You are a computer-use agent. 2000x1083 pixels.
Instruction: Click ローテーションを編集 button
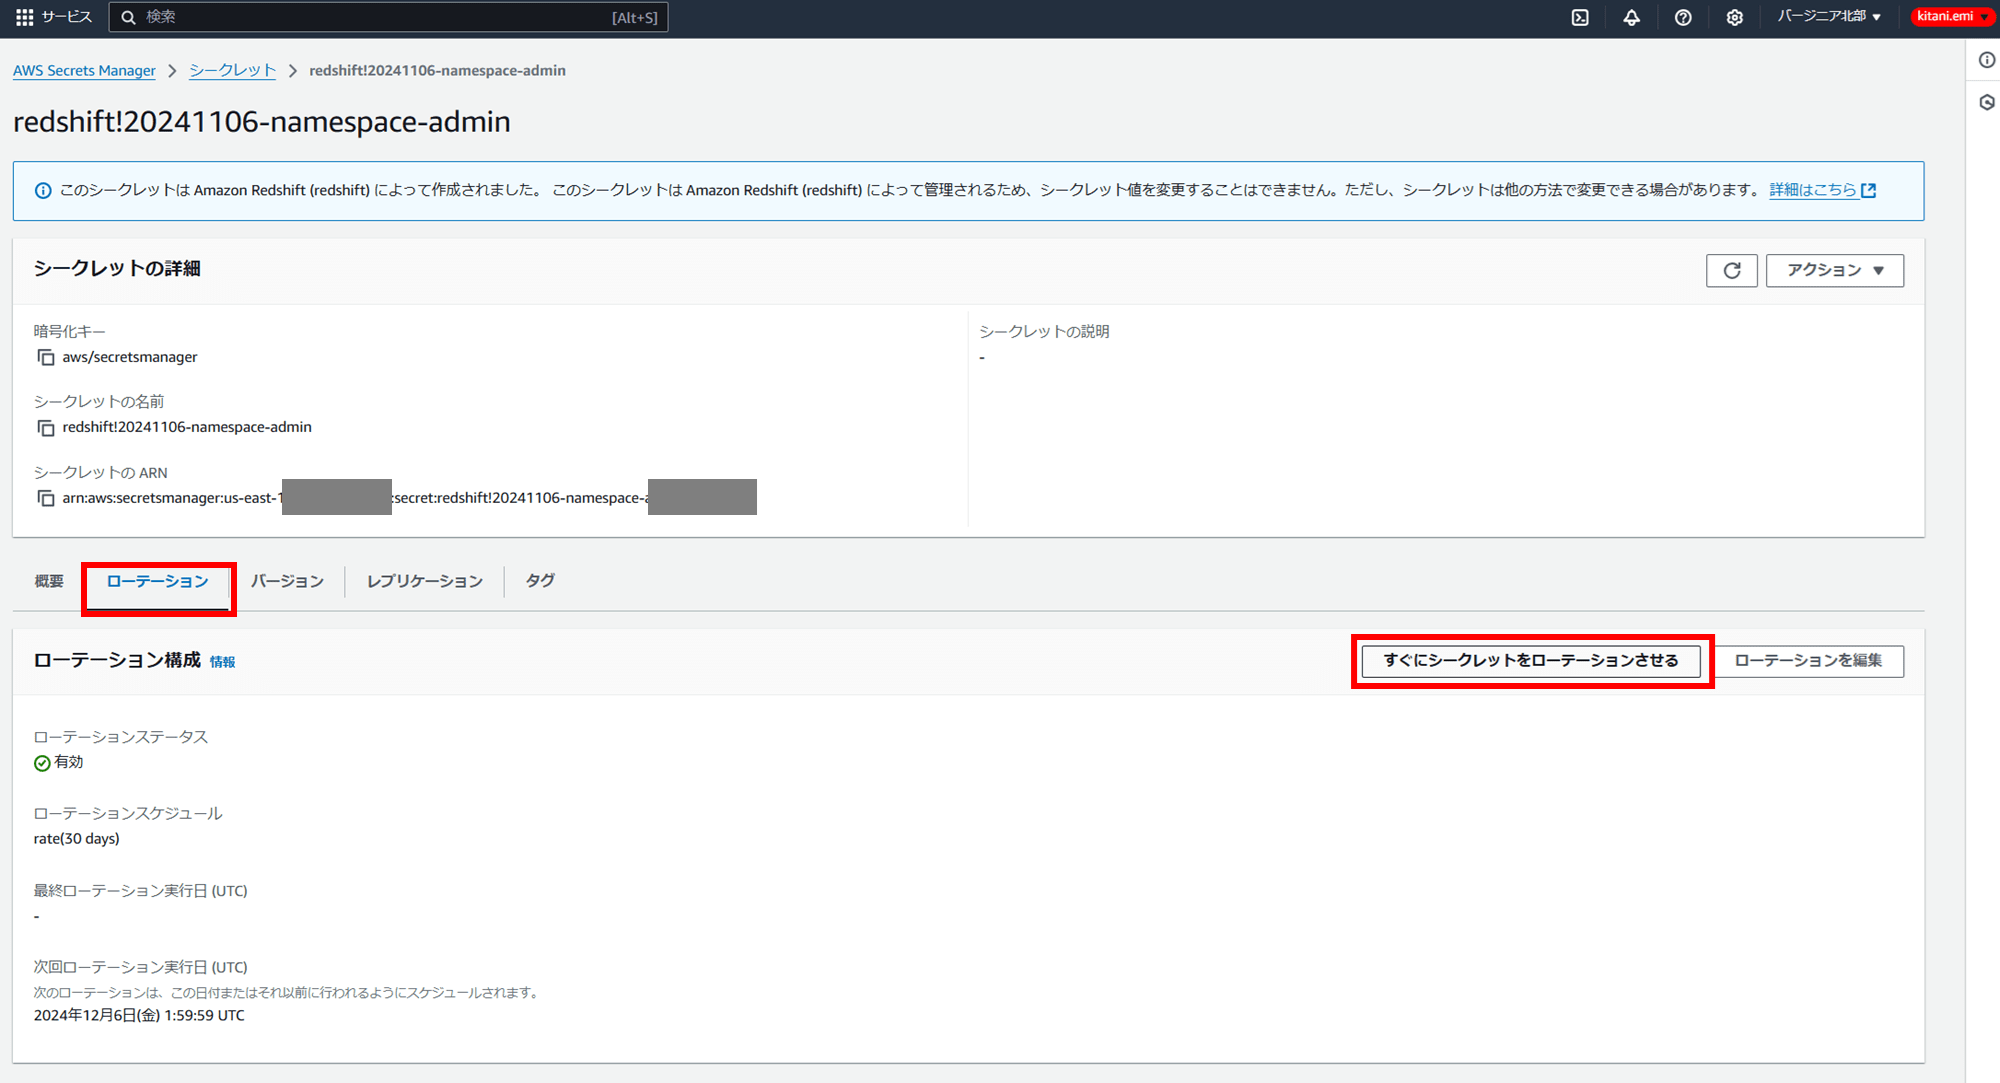pyautogui.click(x=1808, y=660)
